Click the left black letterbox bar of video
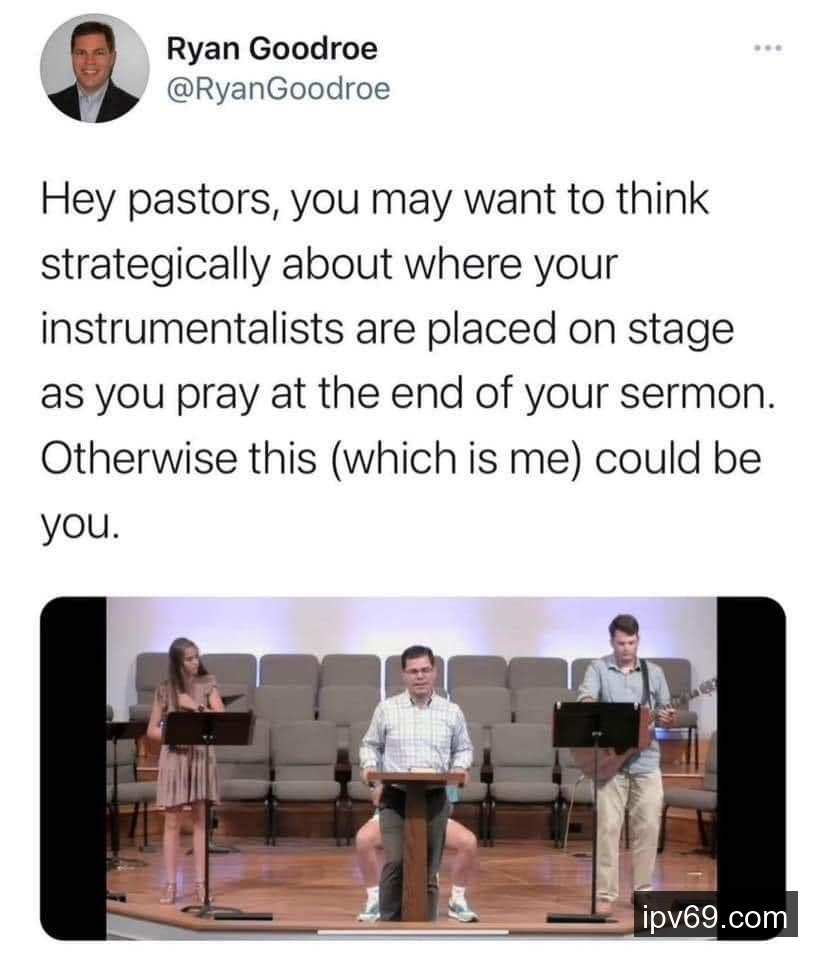821x960 pixels. [73, 765]
